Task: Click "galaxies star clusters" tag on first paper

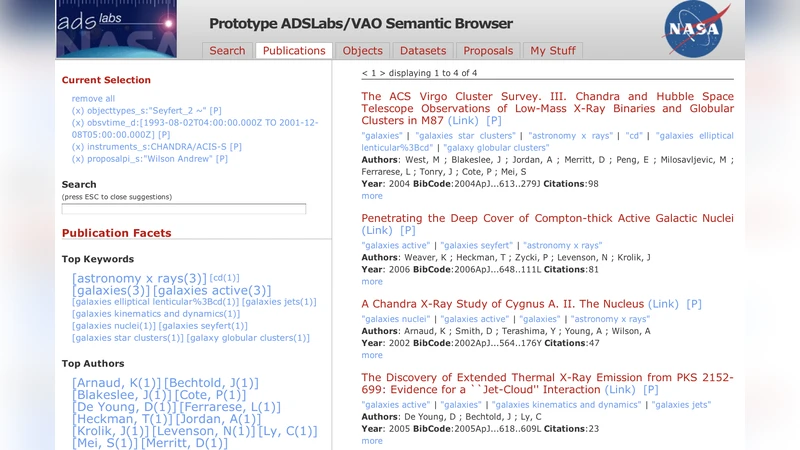Action: click(465, 136)
